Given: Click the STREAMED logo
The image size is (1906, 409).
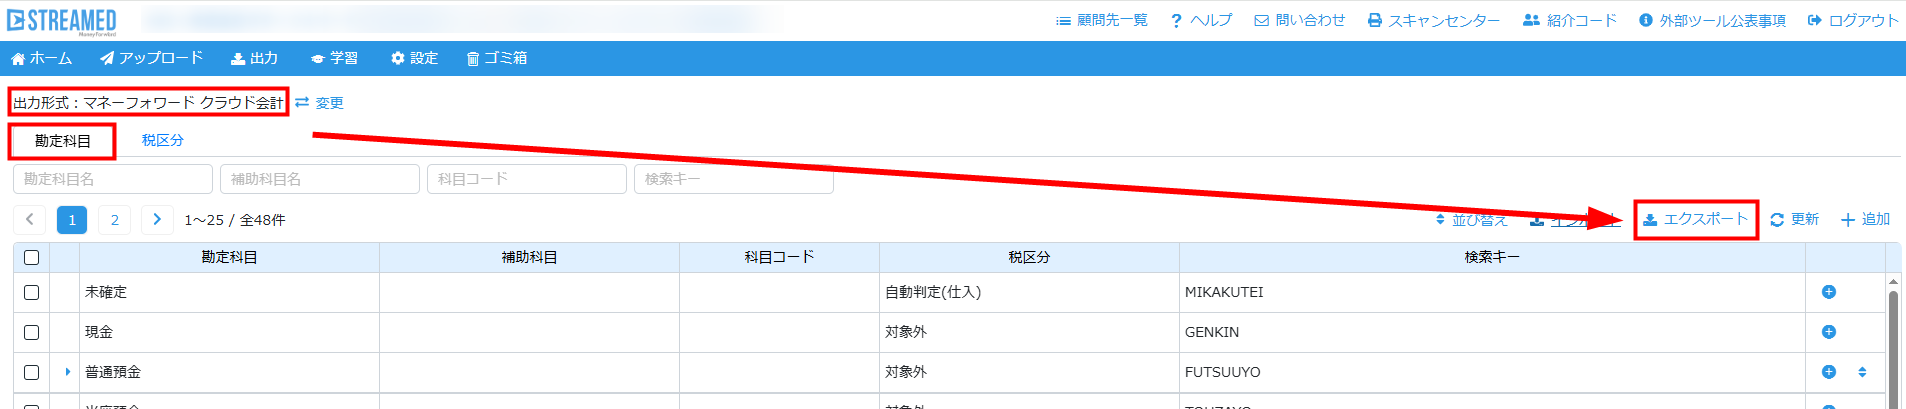Looking at the screenshot, I should coord(62,20).
